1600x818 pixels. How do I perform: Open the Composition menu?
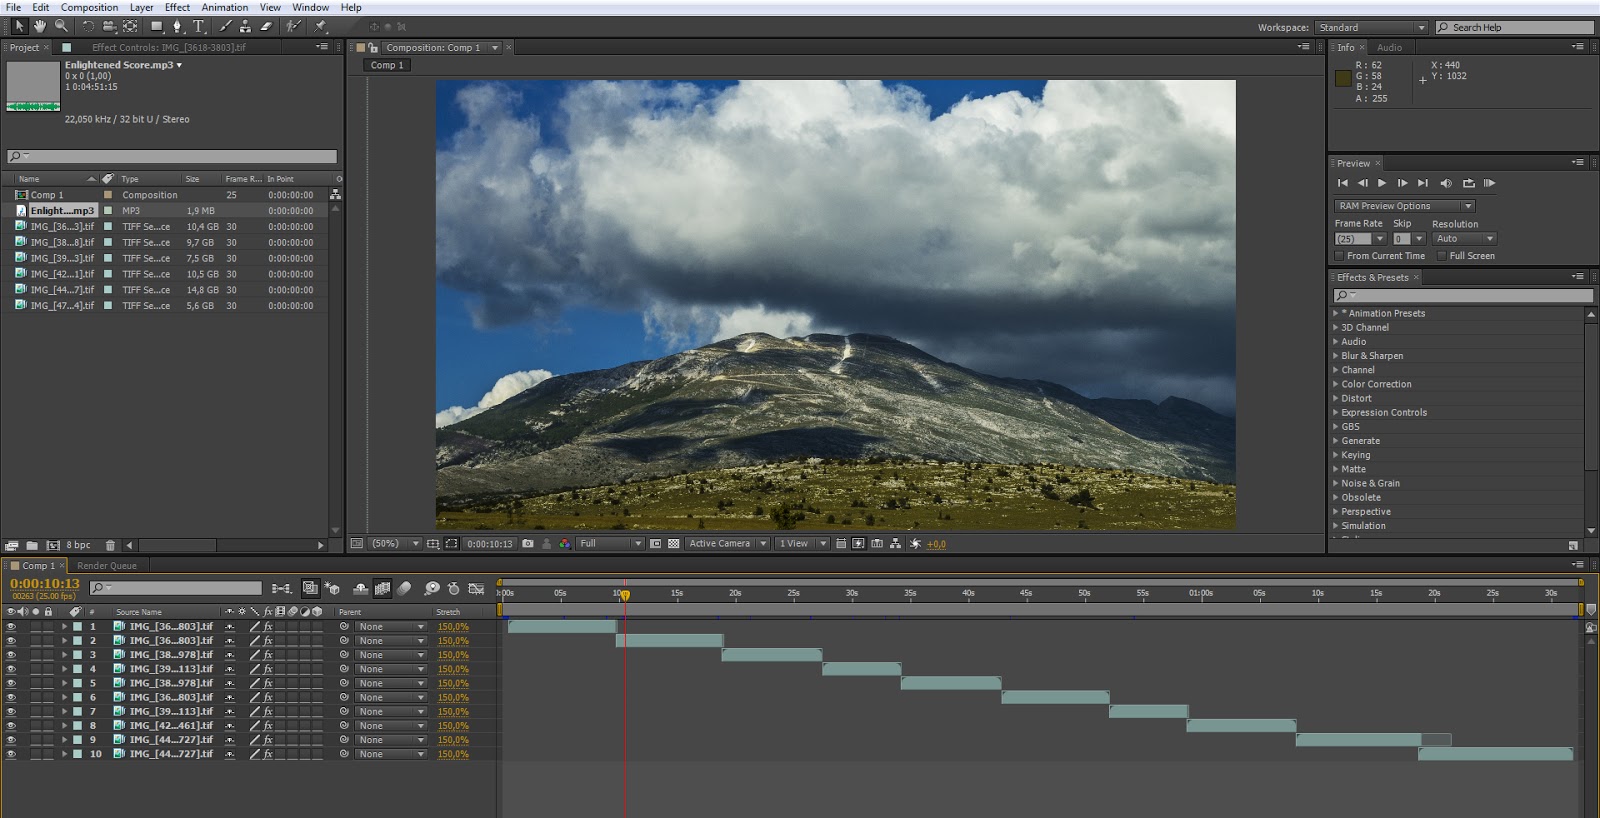[x=89, y=7]
